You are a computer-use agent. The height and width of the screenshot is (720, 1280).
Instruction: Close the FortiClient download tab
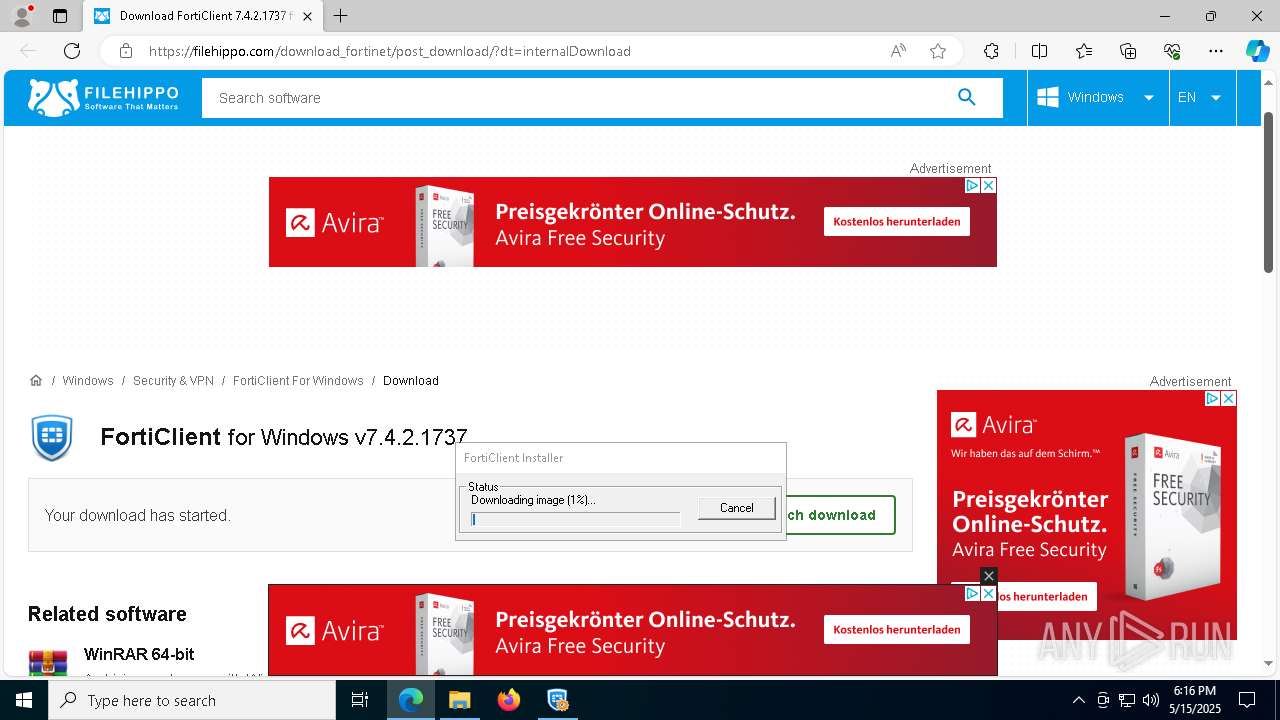(x=307, y=16)
